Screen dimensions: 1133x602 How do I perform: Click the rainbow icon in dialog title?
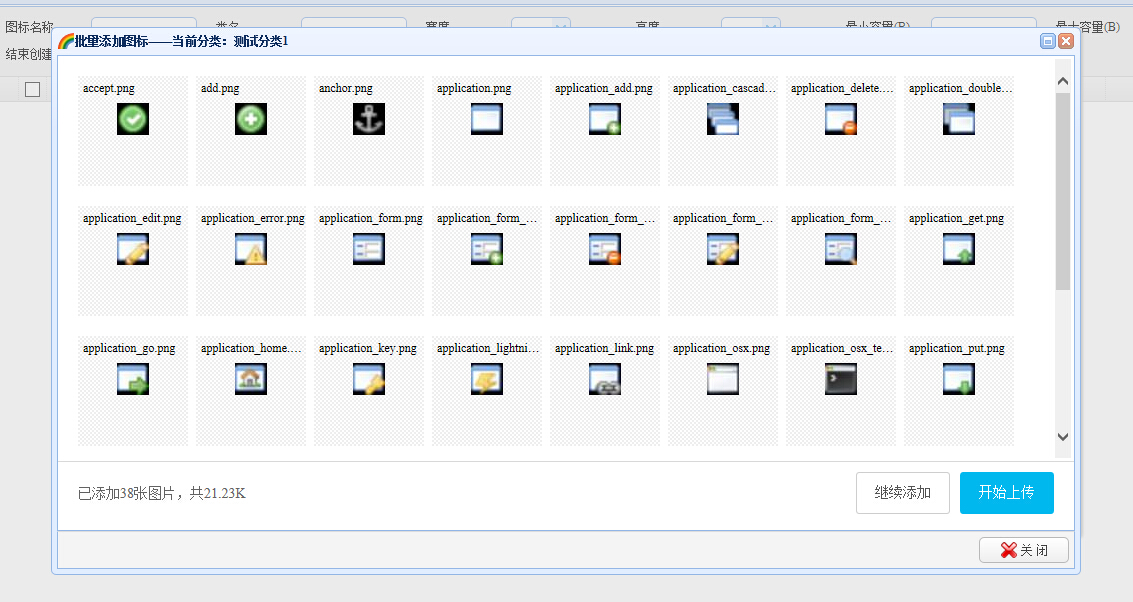66,41
